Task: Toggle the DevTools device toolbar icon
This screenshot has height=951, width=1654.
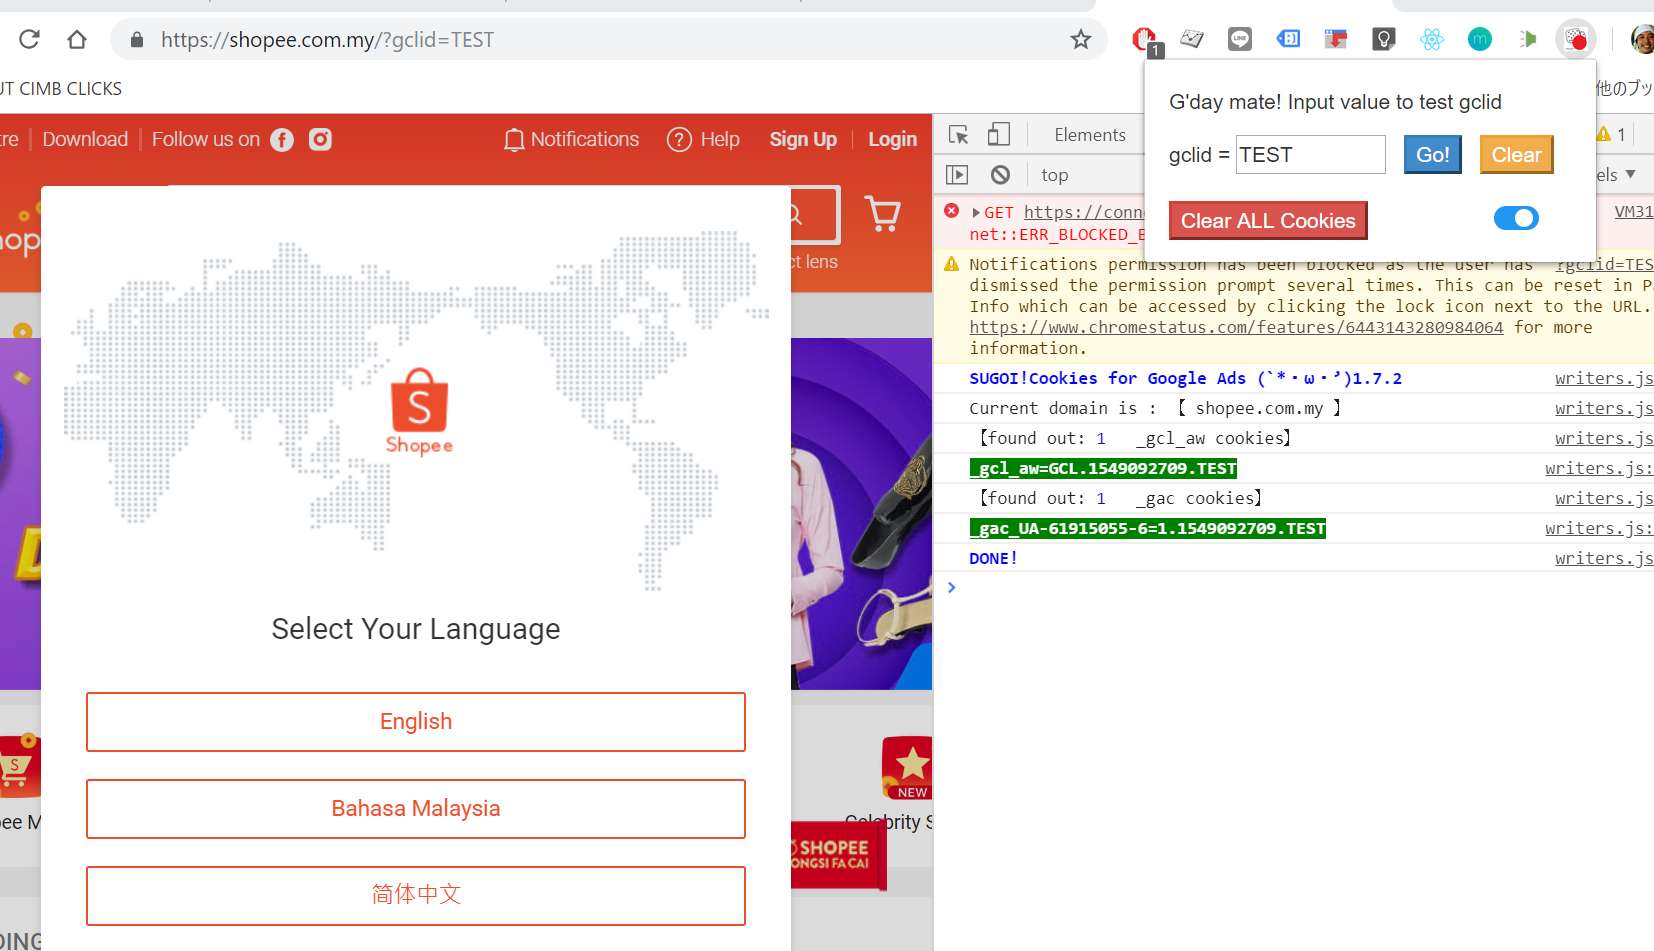Action: point(999,134)
